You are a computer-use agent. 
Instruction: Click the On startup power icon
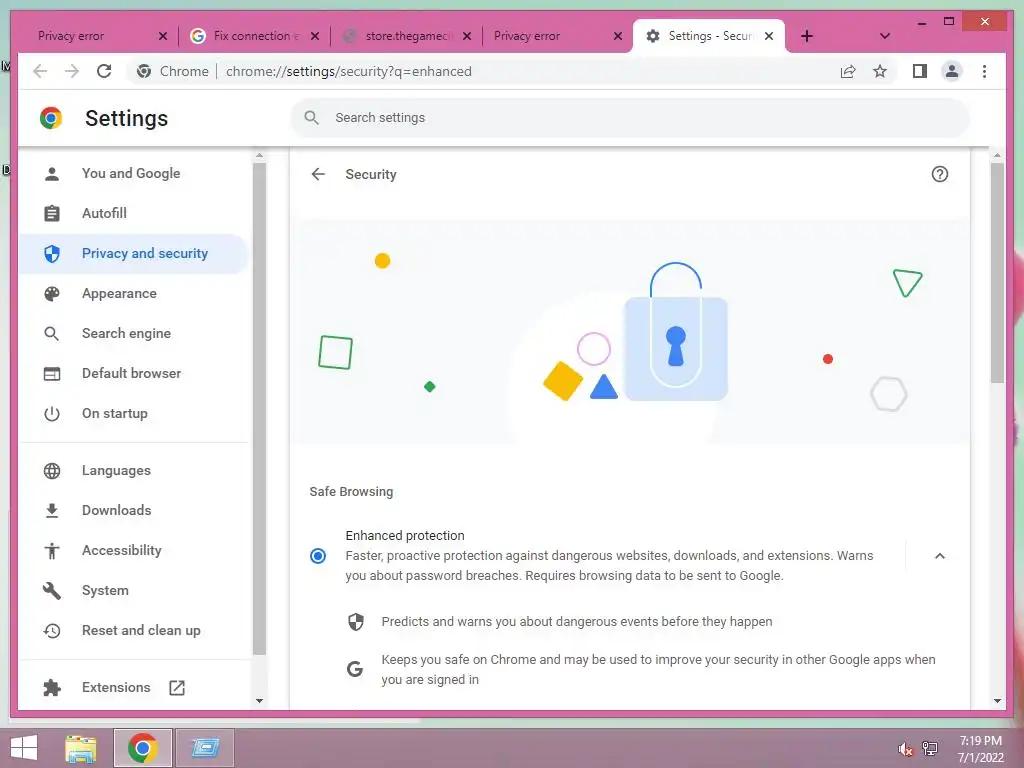pyautogui.click(x=52, y=414)
